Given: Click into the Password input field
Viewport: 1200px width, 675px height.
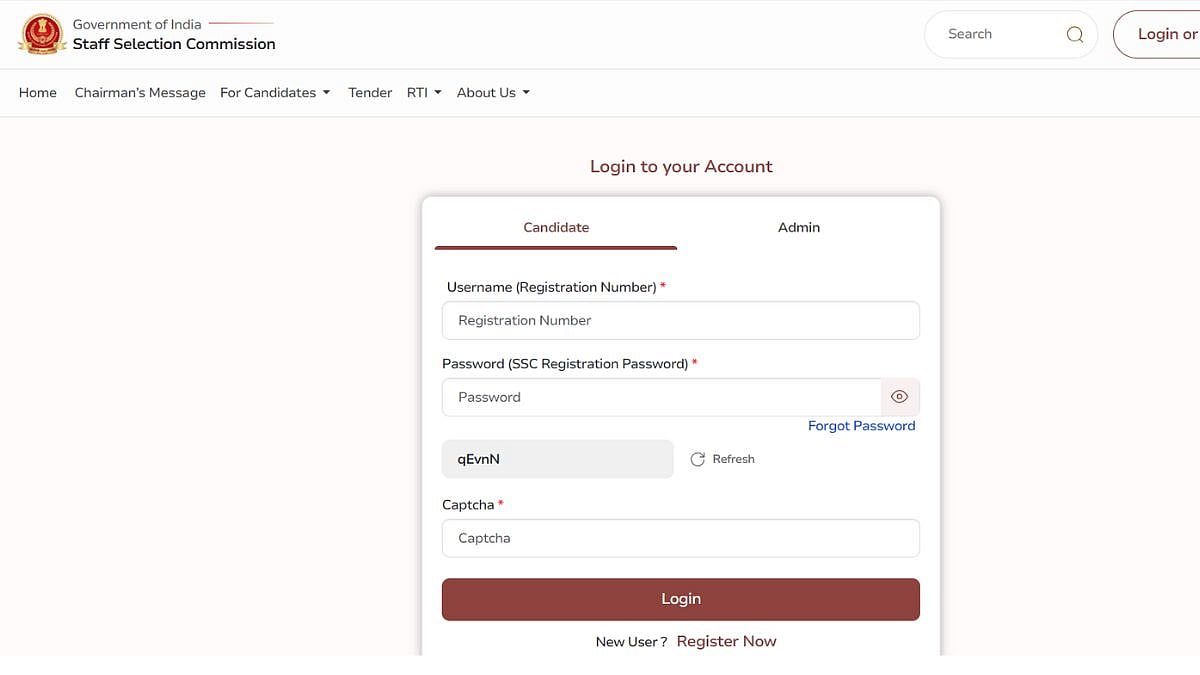Looking at the screenshot, I should pyautogui.click(x=660, y=397).
